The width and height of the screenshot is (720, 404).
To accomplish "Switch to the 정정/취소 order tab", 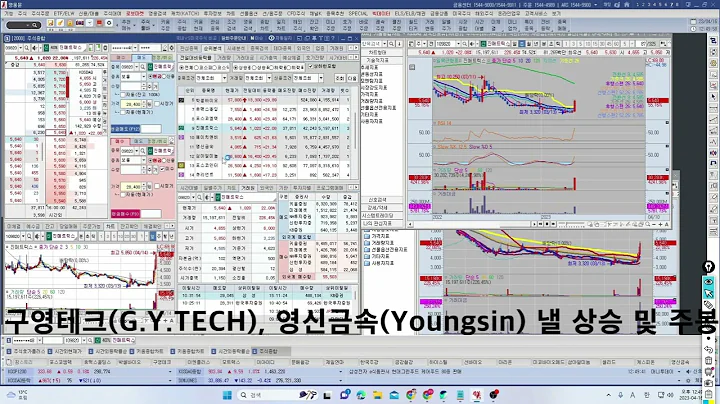I will tap(162, 58).
